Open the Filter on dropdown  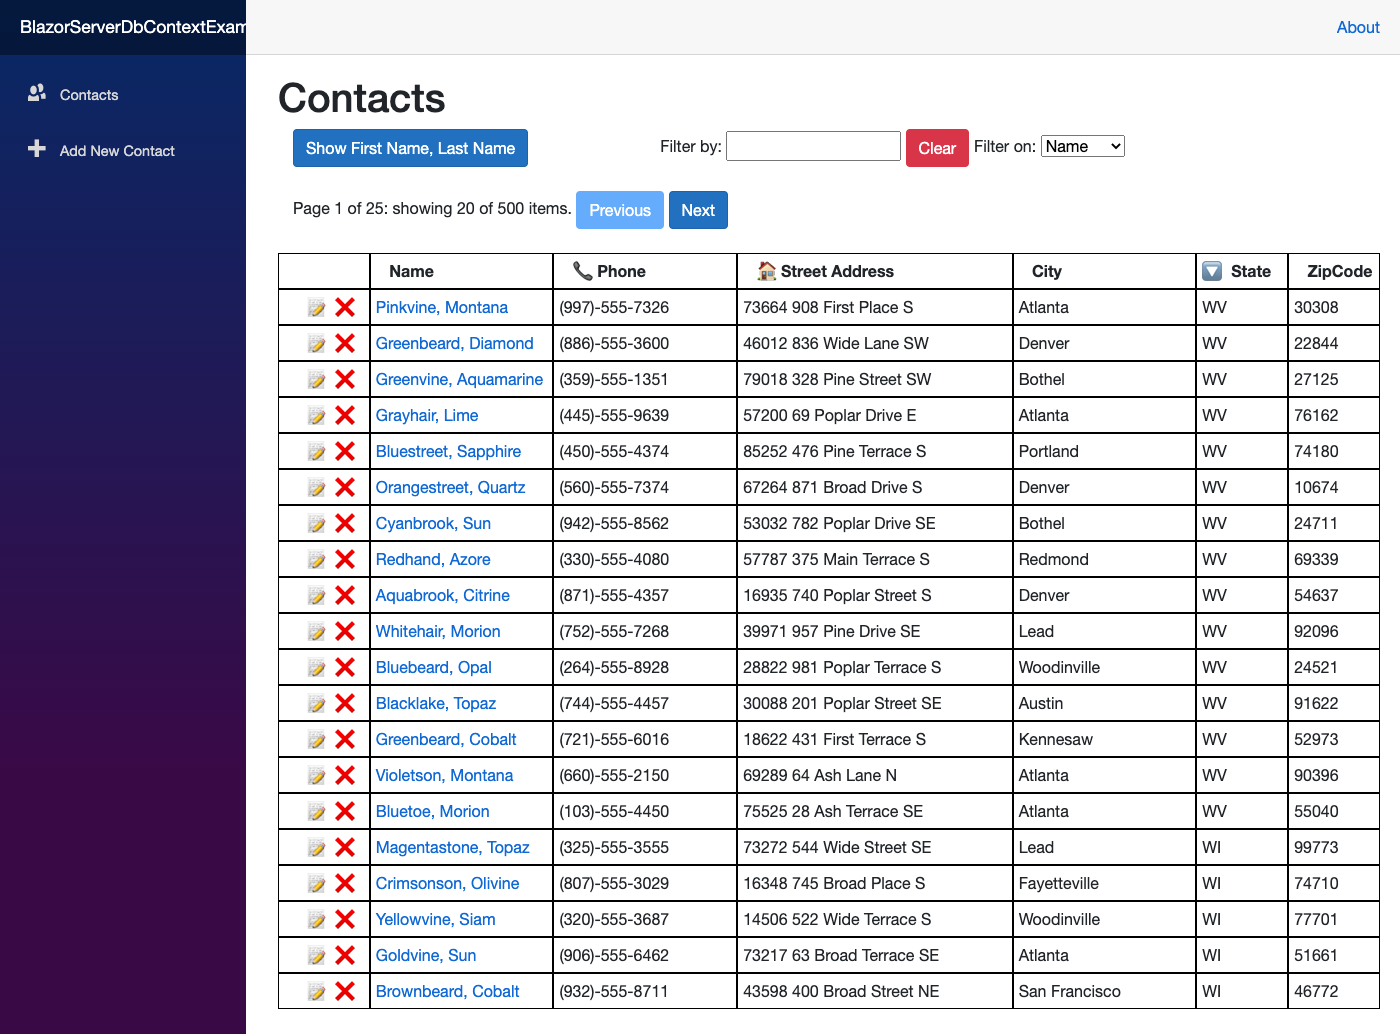[x=1082, y=145]
